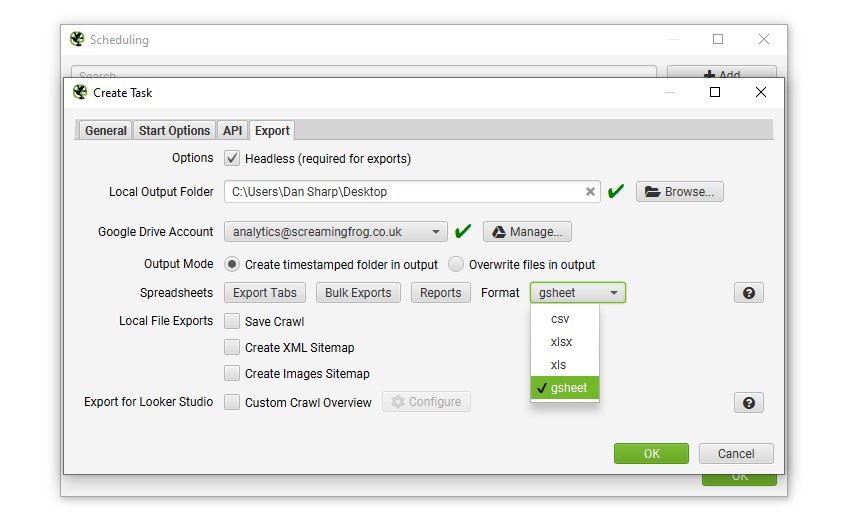The image size is (850, 518).
Task: Collapse the Format gsheet dropdown
Action: point(578,293)
